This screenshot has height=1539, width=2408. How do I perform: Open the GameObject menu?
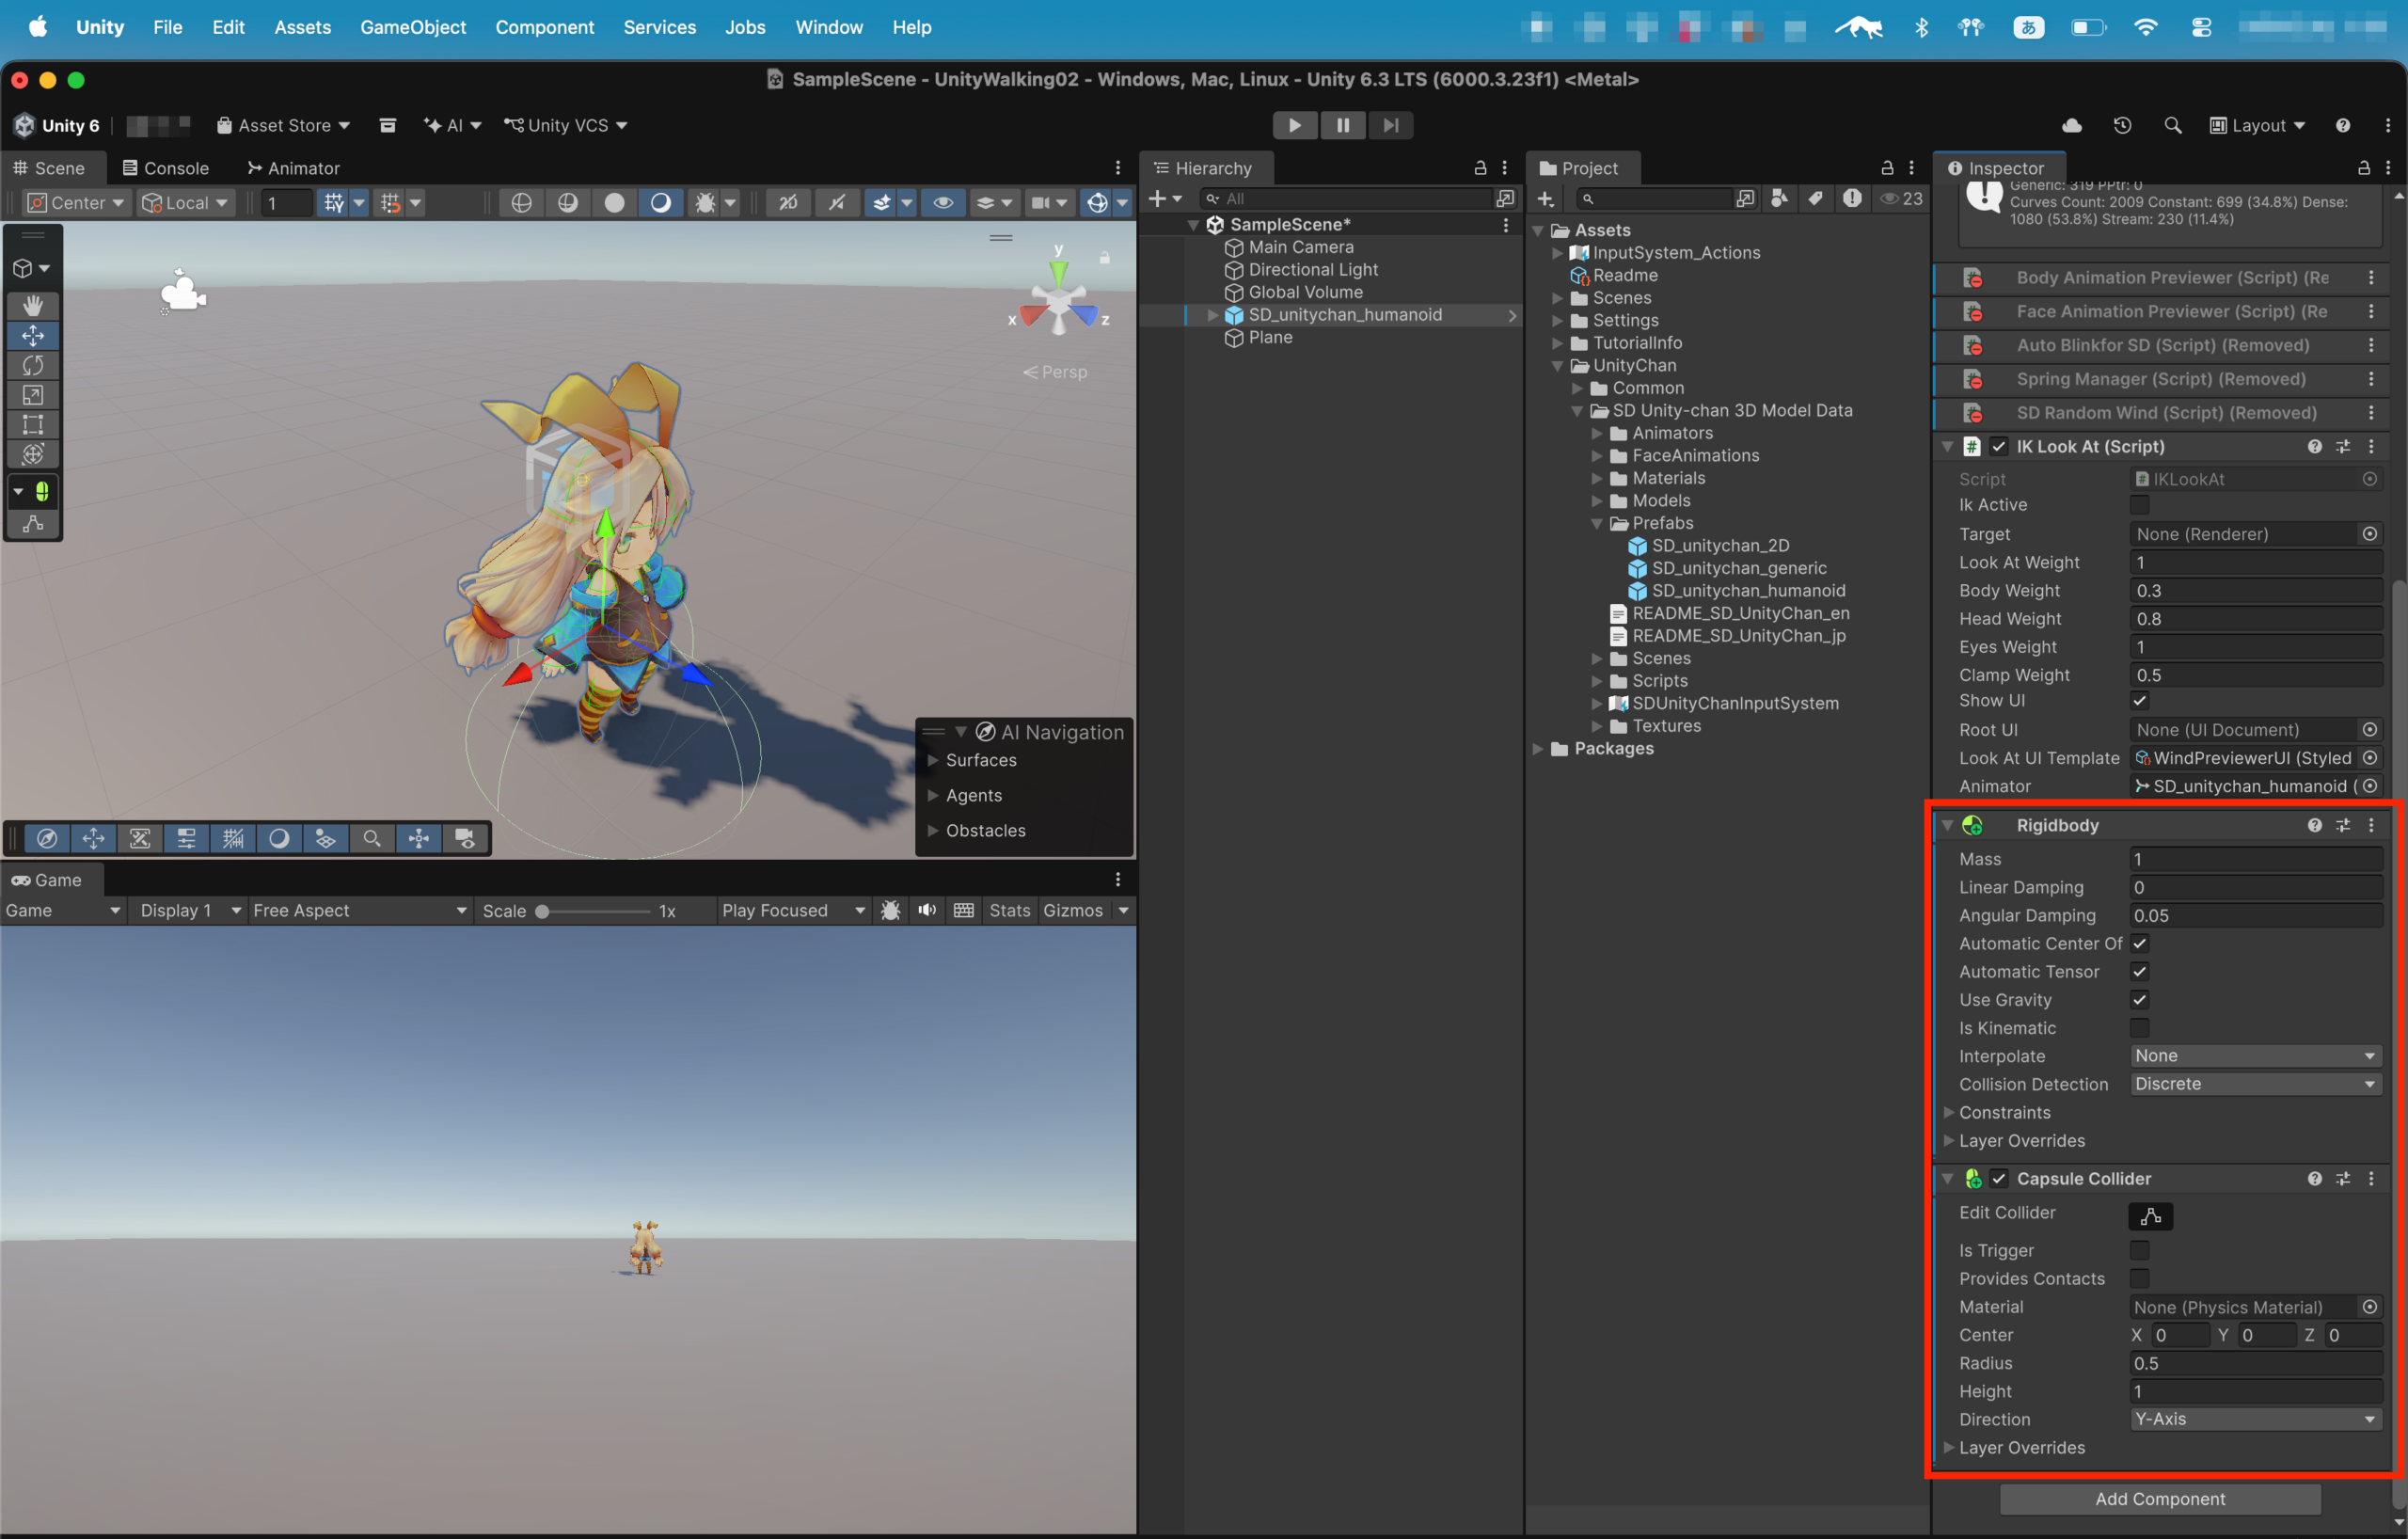point(413,27)
